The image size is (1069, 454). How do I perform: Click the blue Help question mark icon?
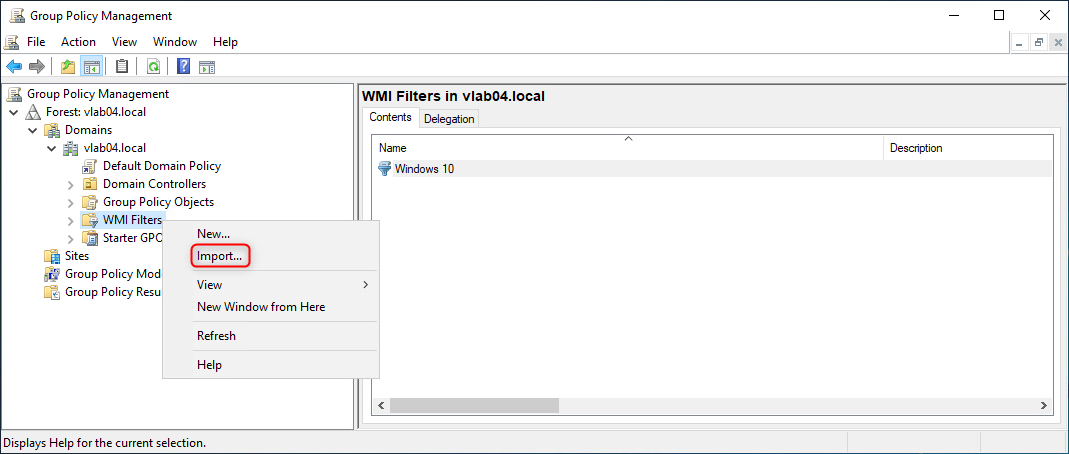coord(183,67)
